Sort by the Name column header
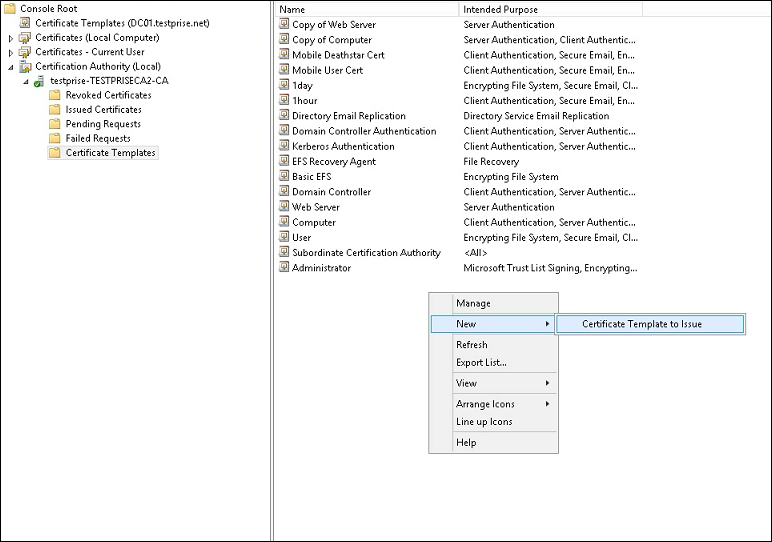This screenshot has height=542, width=772. pyautogui.click(x=367, y=9)
